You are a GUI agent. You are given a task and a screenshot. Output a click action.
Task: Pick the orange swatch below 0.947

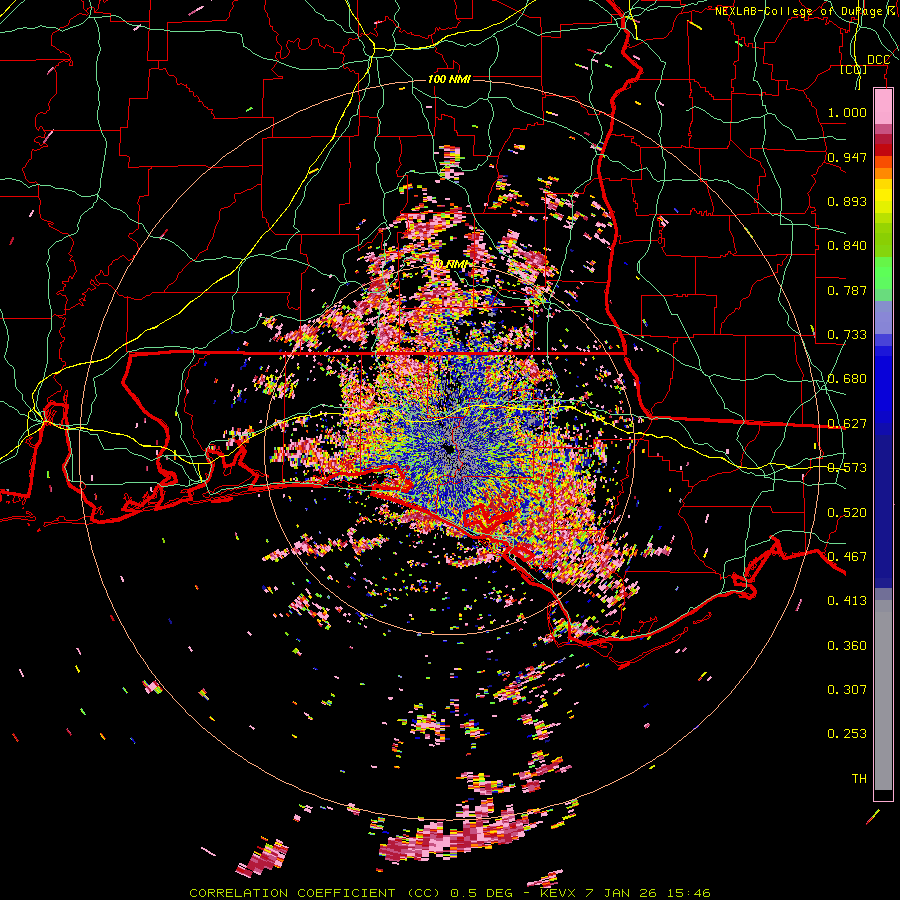pyautogui.click(x=883, y=173)
